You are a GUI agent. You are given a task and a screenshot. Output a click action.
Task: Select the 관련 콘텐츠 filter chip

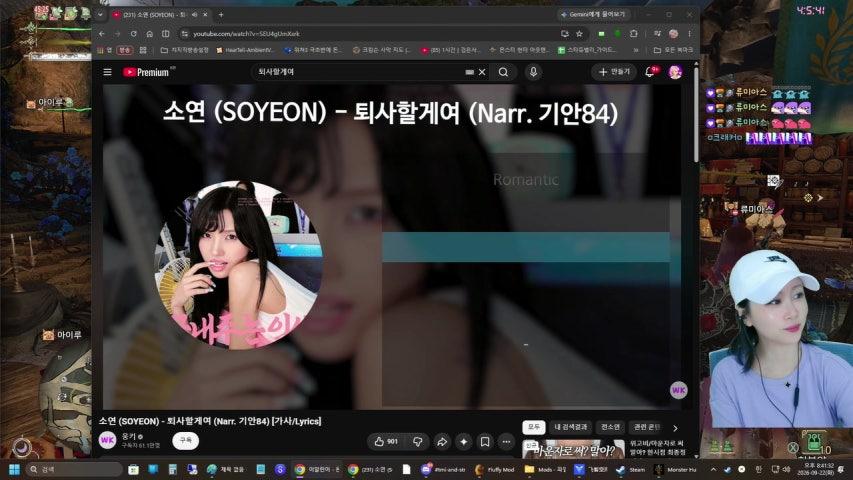pos(646,427)
